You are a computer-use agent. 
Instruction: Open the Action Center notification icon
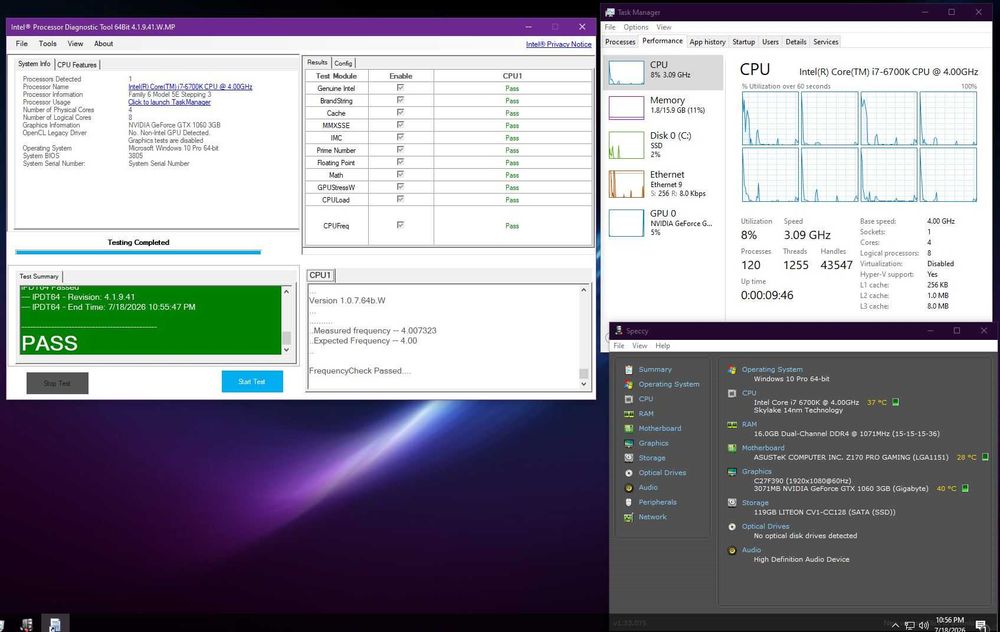click(981, 625)
